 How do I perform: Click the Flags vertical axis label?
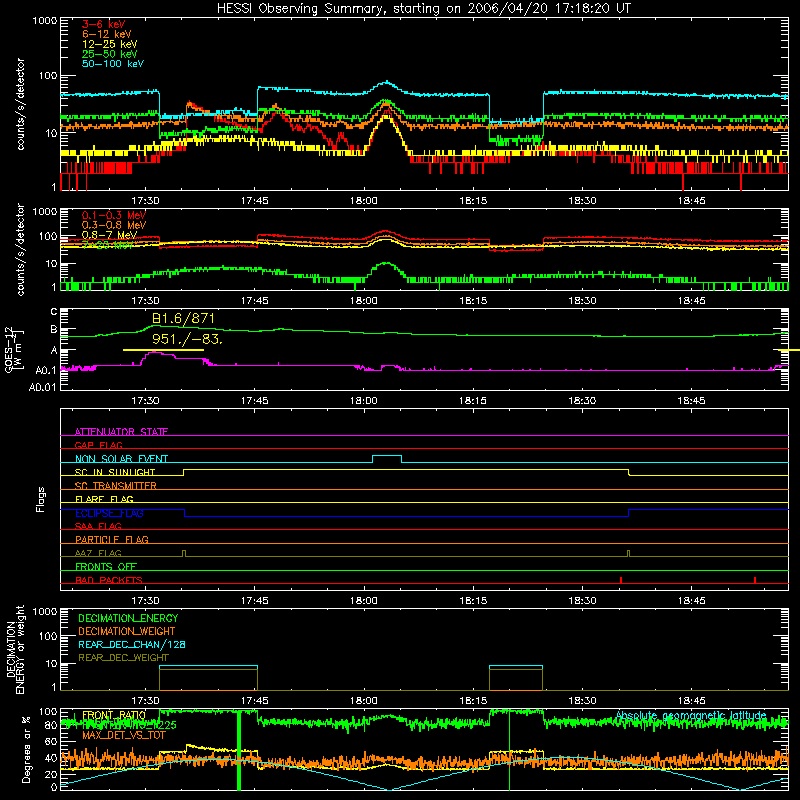tap(41, 499)
